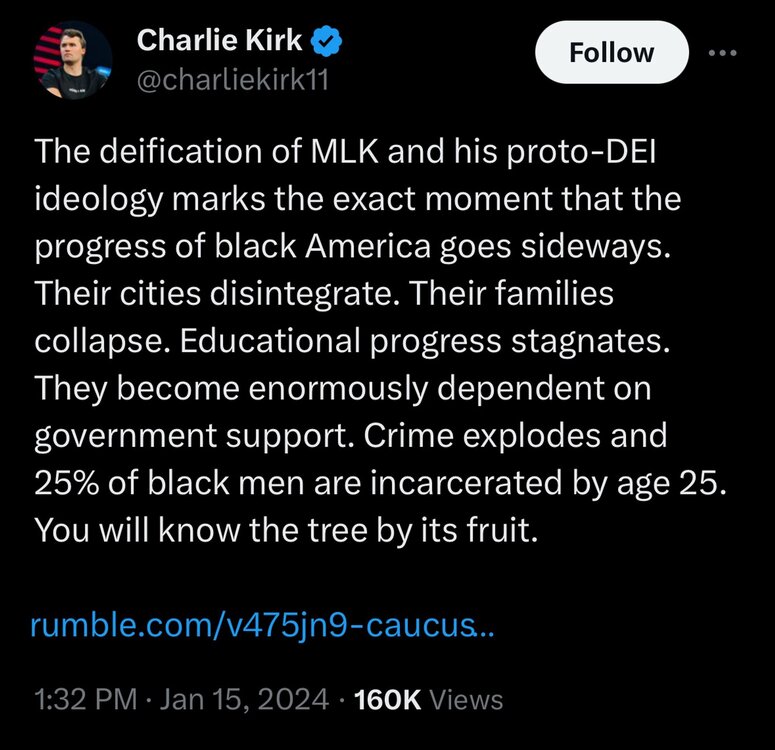Click the blue verified checkmark badge

329,41
